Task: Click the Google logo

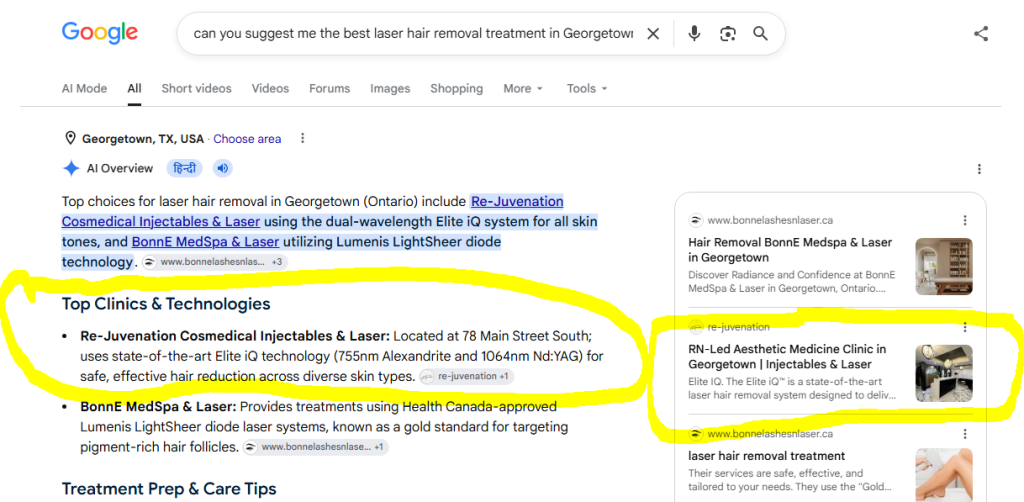Action: click(x=99, y=32)
